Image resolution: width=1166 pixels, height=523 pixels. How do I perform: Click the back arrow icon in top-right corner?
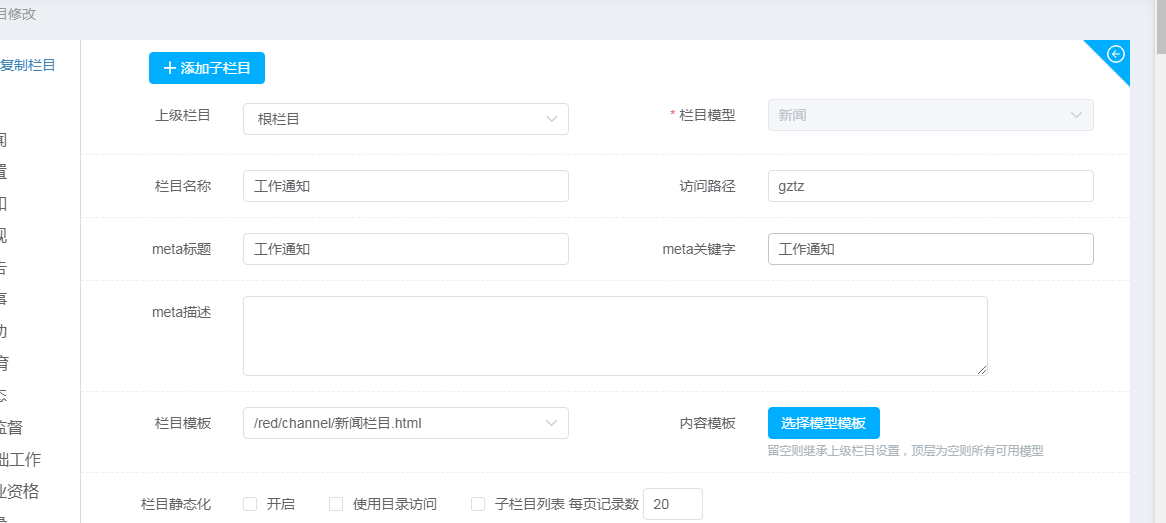1116,54
